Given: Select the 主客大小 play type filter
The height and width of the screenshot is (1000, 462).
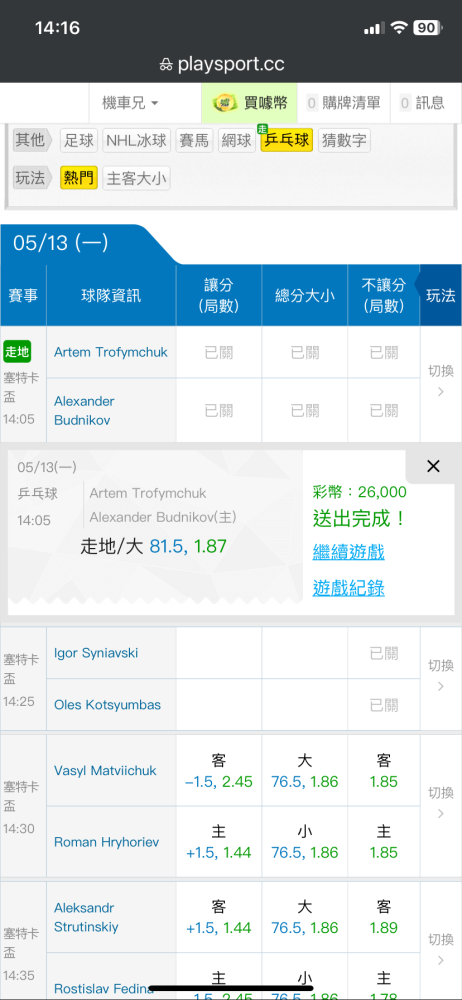Looking at the screenshot, I should [136, 179].
